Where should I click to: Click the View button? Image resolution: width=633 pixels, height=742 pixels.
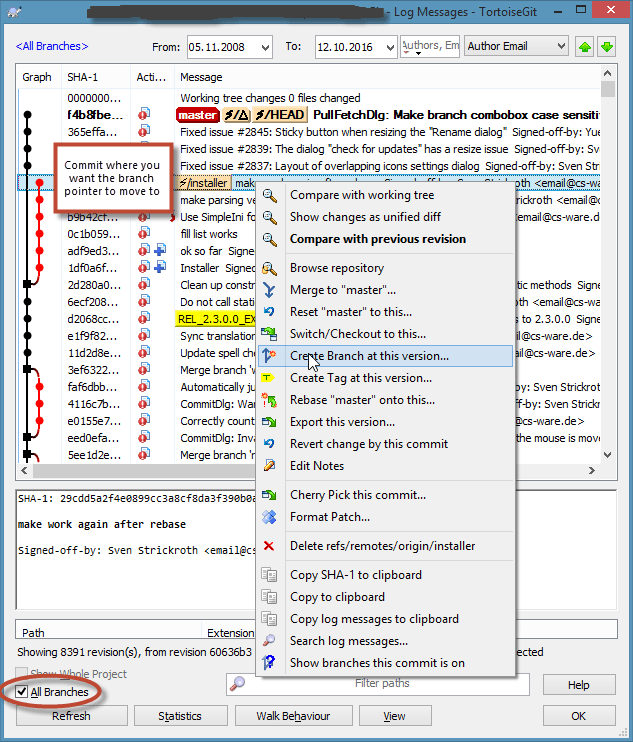tap(395, 716)
